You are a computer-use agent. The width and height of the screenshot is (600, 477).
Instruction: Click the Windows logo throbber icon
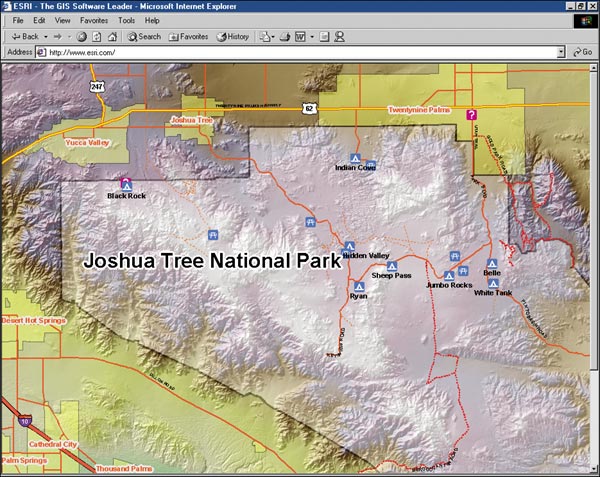pos(585,21)
